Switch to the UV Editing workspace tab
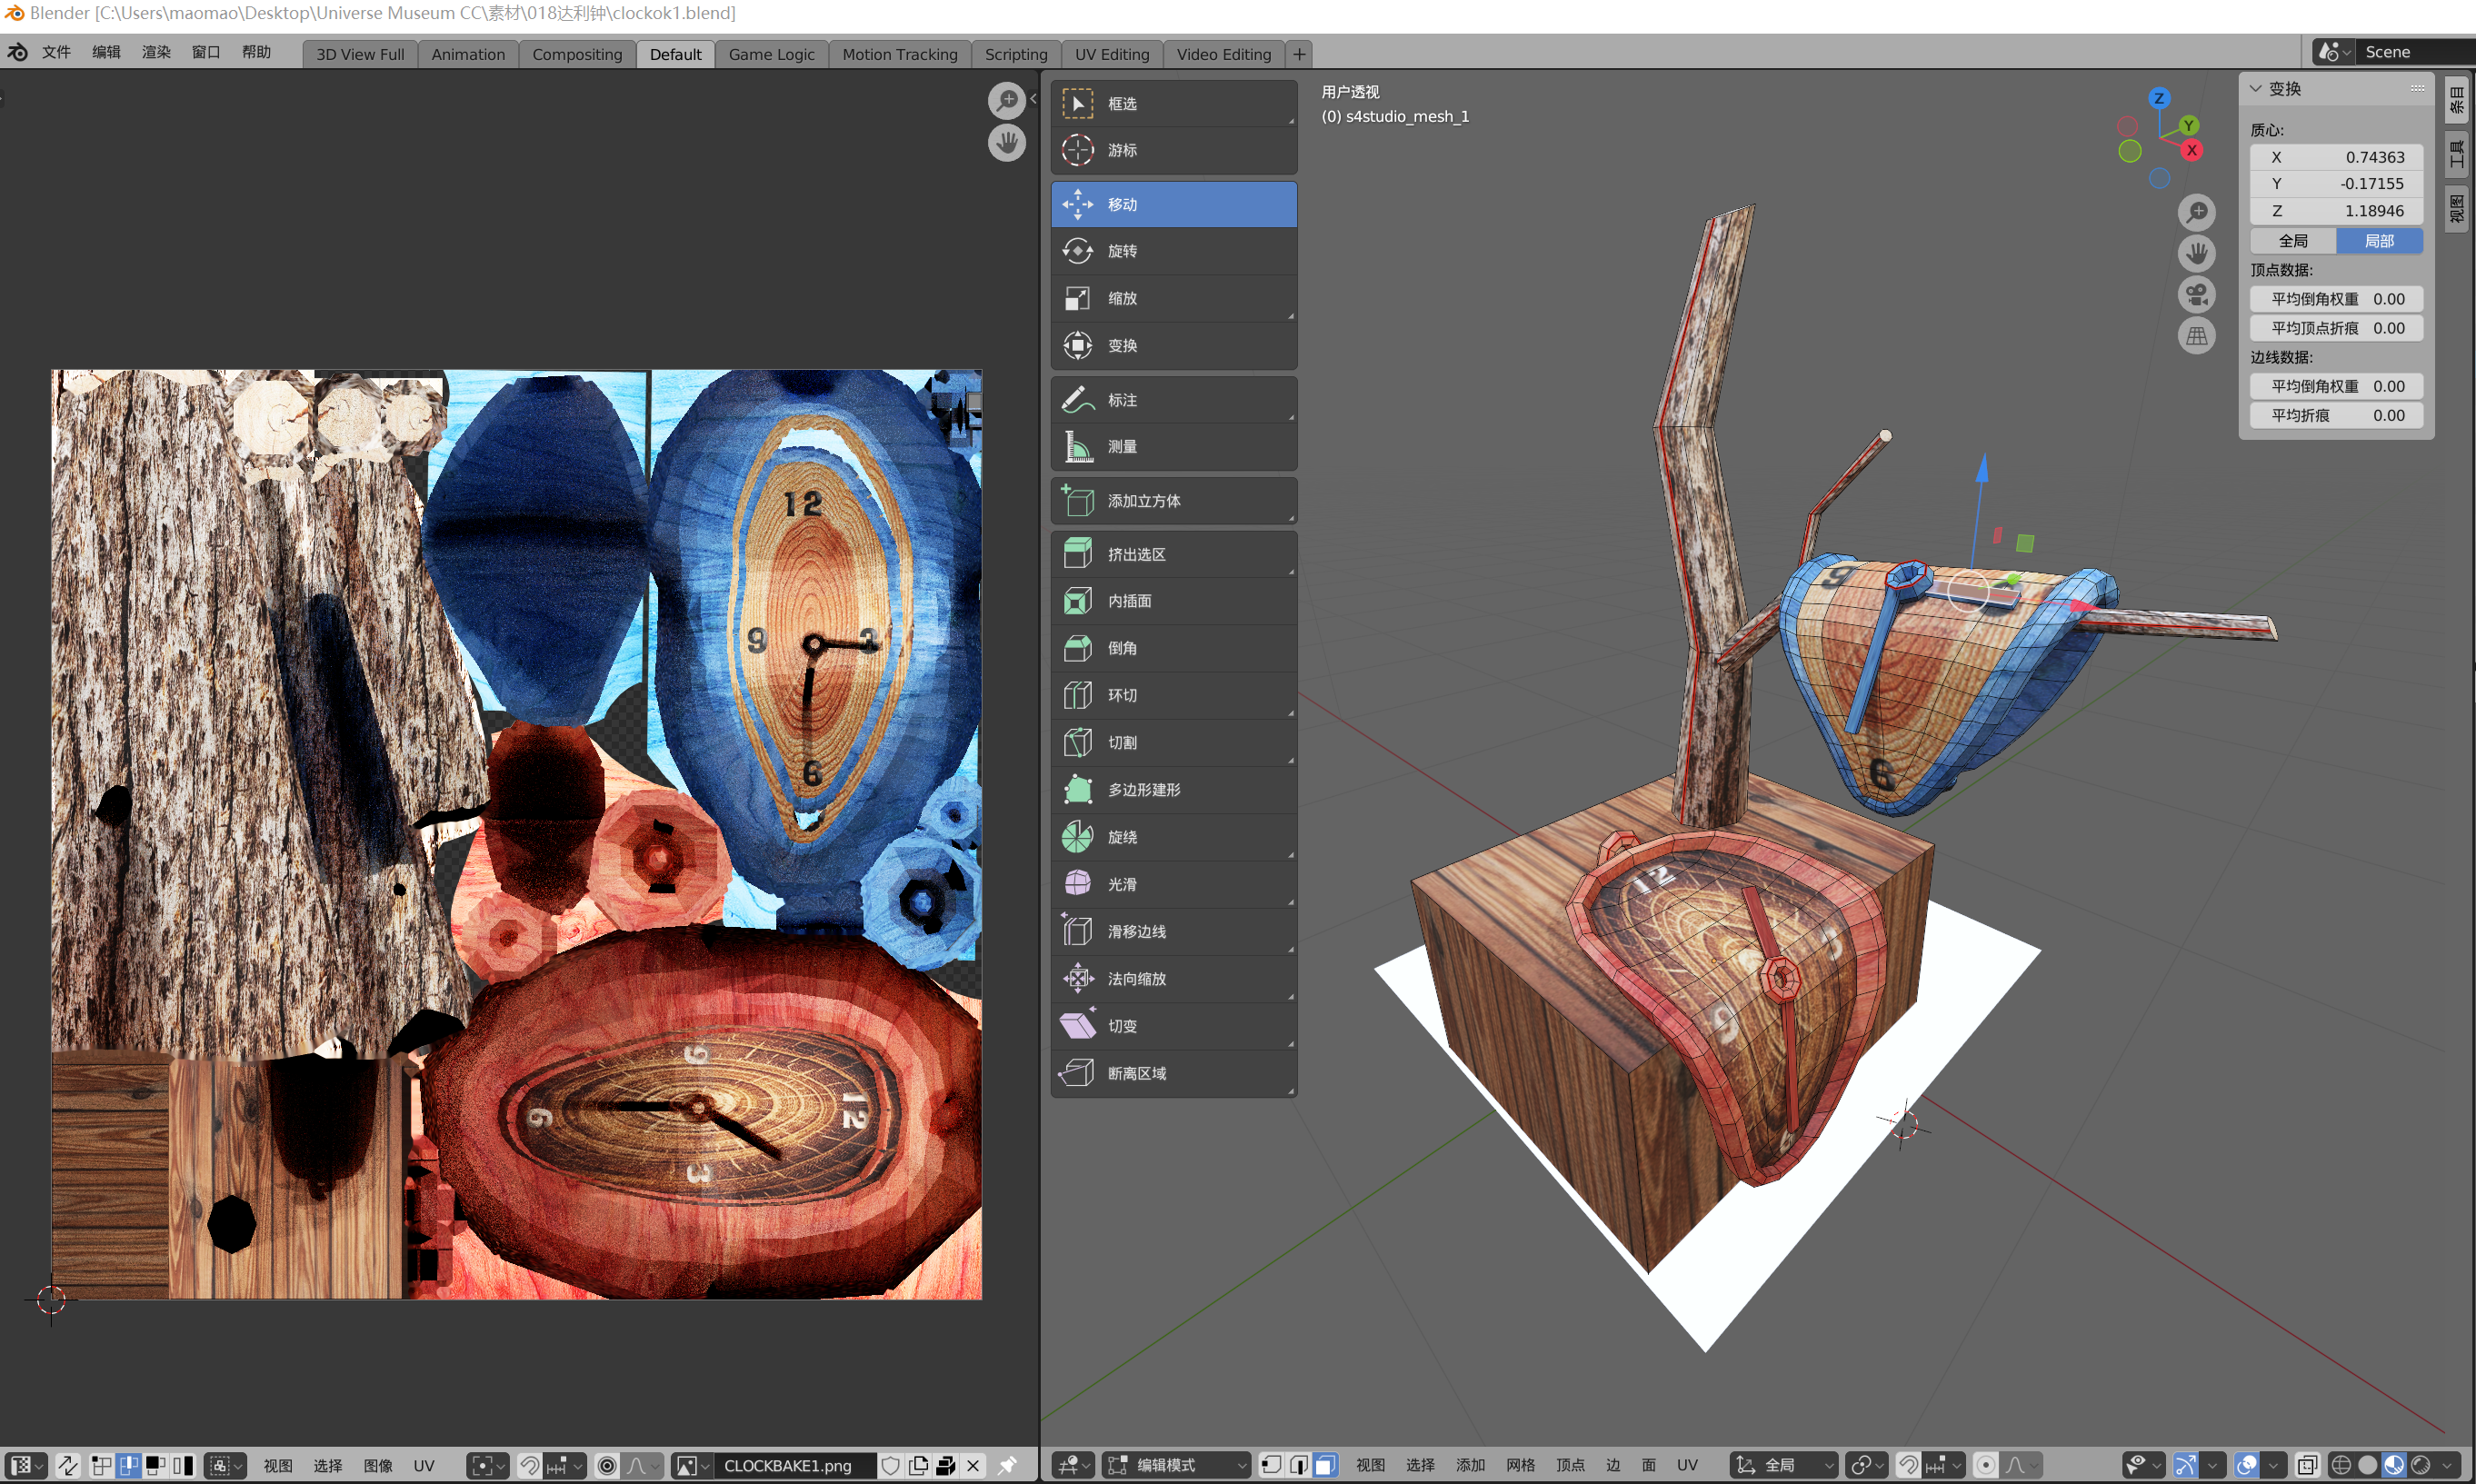The image size is (2476, 1484). click(1111, 54)
